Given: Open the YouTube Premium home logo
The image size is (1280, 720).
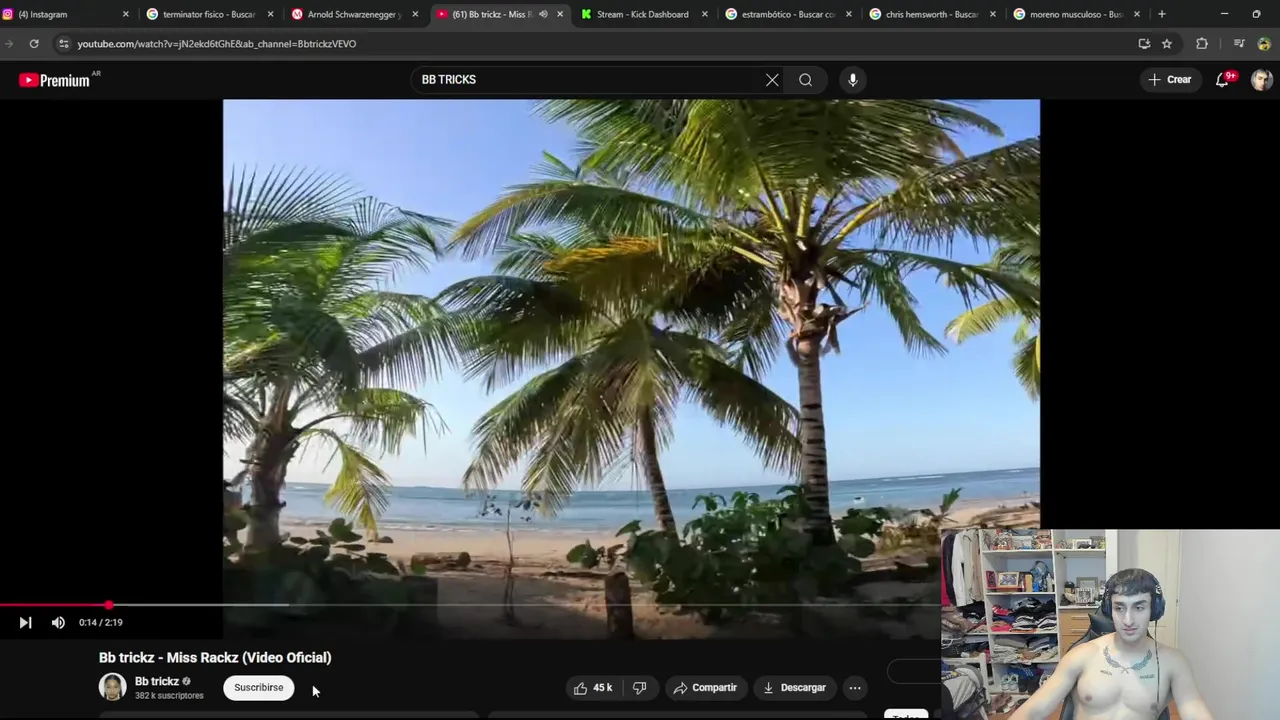Looking at the screenshot, I should tap(55, 80).
